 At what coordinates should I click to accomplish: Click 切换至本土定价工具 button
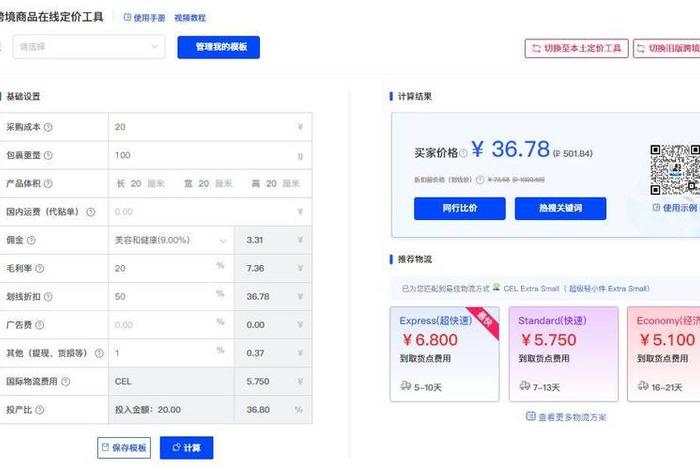tap(576, 48)
